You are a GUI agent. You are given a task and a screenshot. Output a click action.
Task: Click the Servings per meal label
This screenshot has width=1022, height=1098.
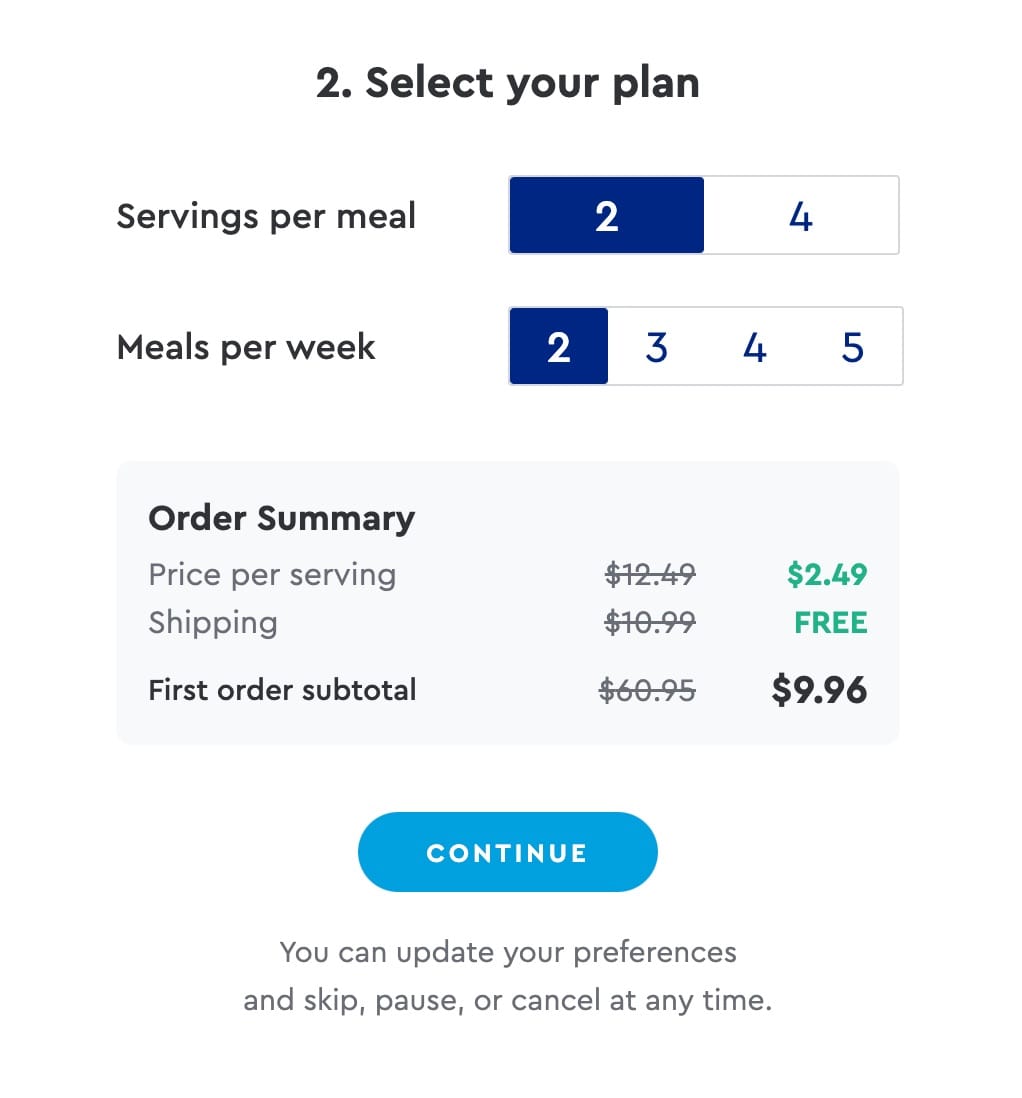[x=266, y=215]
